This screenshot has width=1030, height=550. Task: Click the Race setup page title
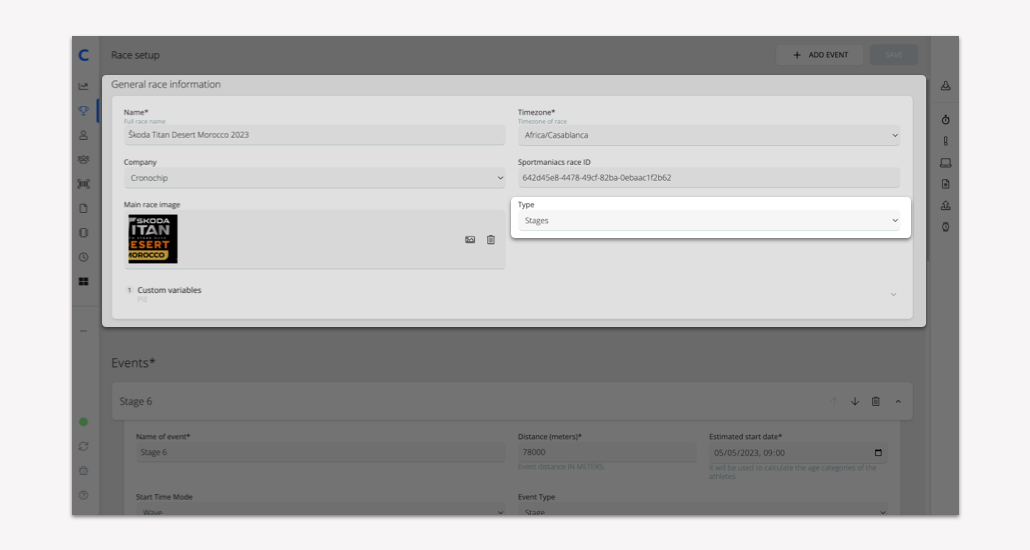[135, 55]
